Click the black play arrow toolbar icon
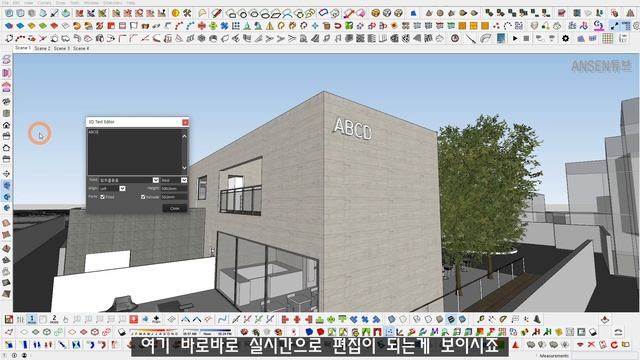The image size is (640, 360). click(515, 38)
